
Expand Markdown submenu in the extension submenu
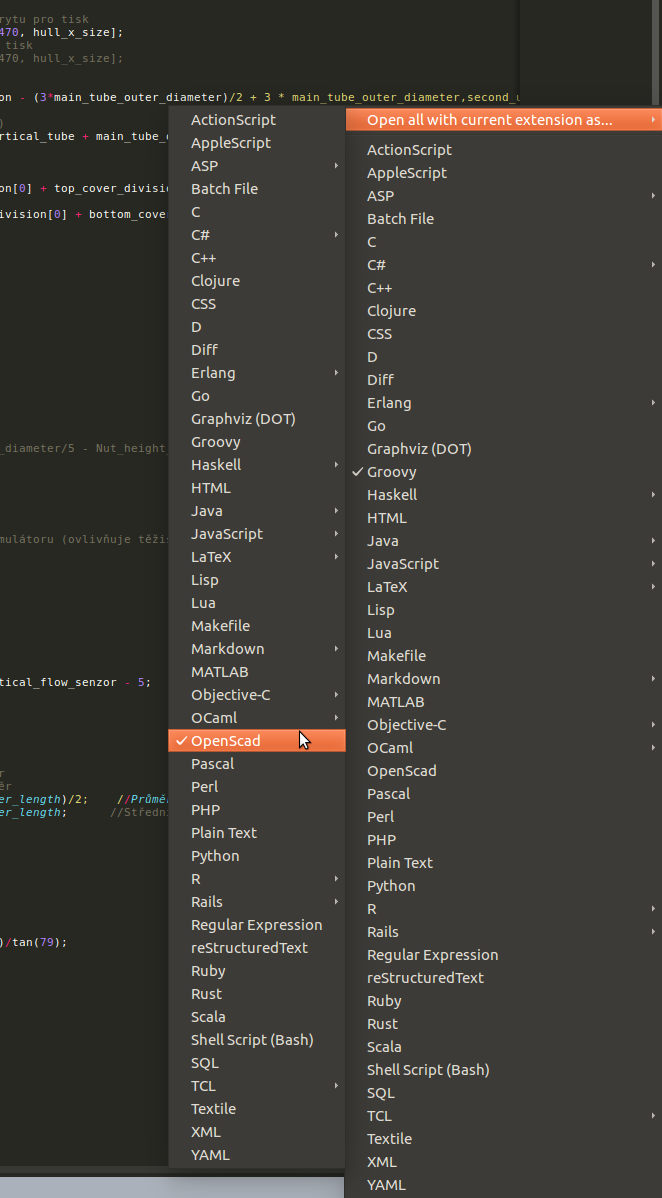click(x=653, y=679)
